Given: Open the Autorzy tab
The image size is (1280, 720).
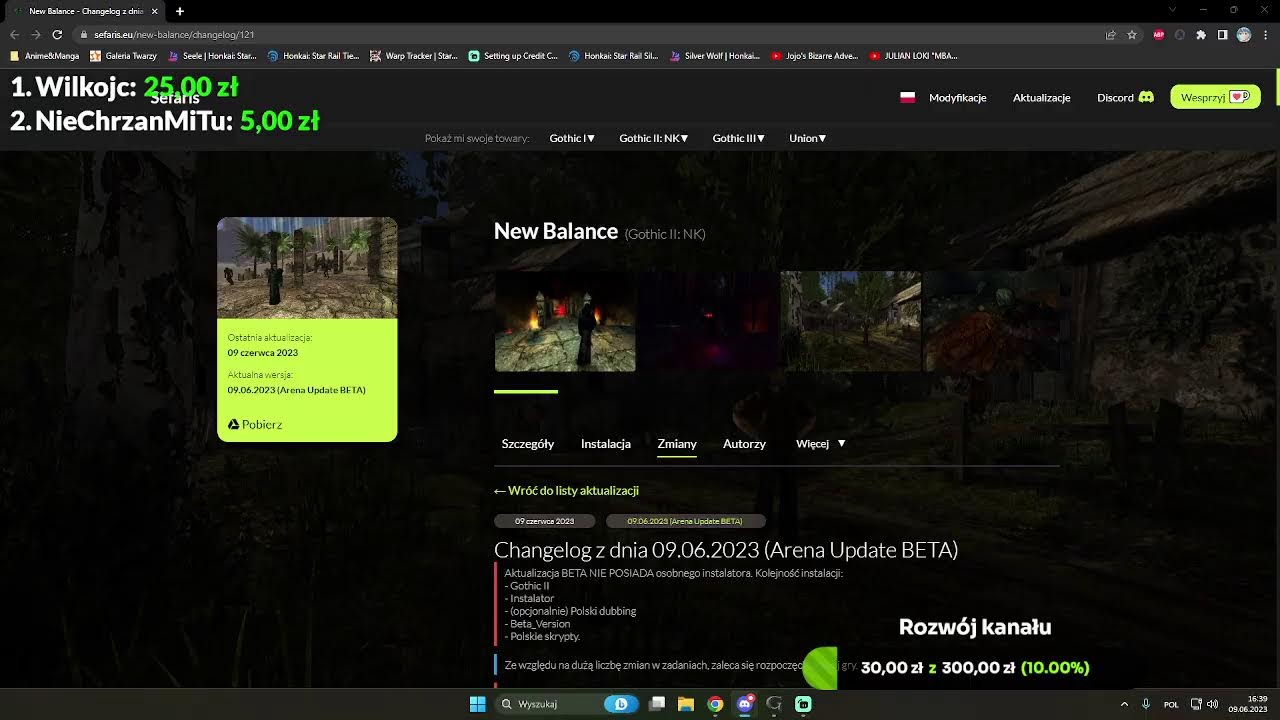Looking at the screenshot, I should tap(744, 444).
